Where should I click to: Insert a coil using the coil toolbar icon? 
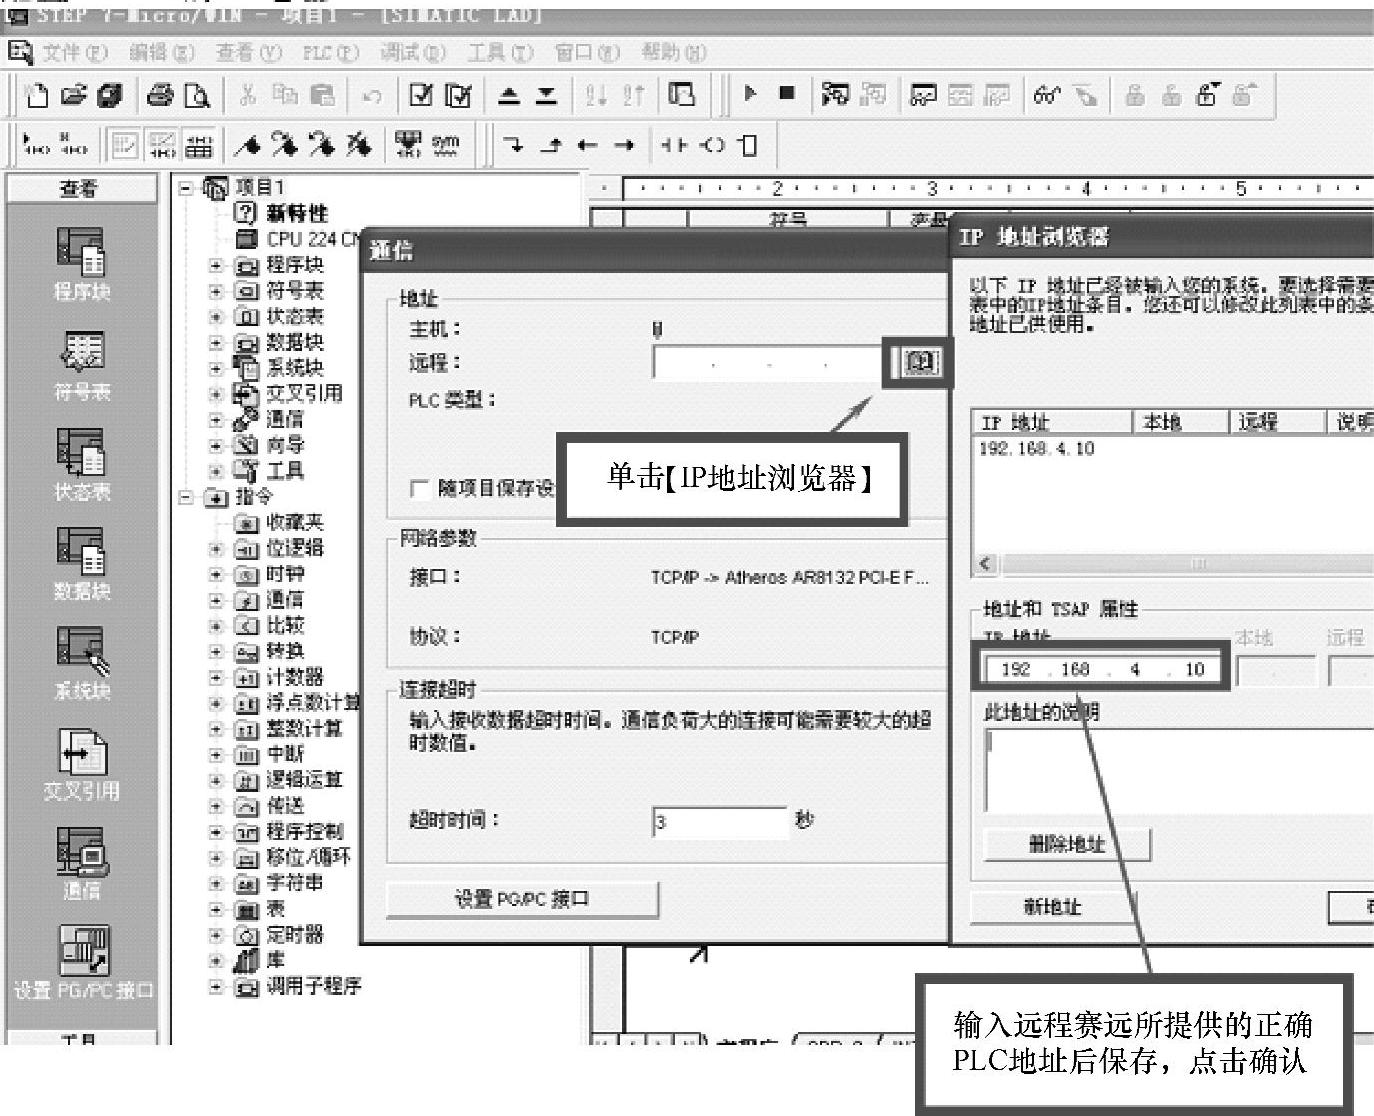click(713, 145)
